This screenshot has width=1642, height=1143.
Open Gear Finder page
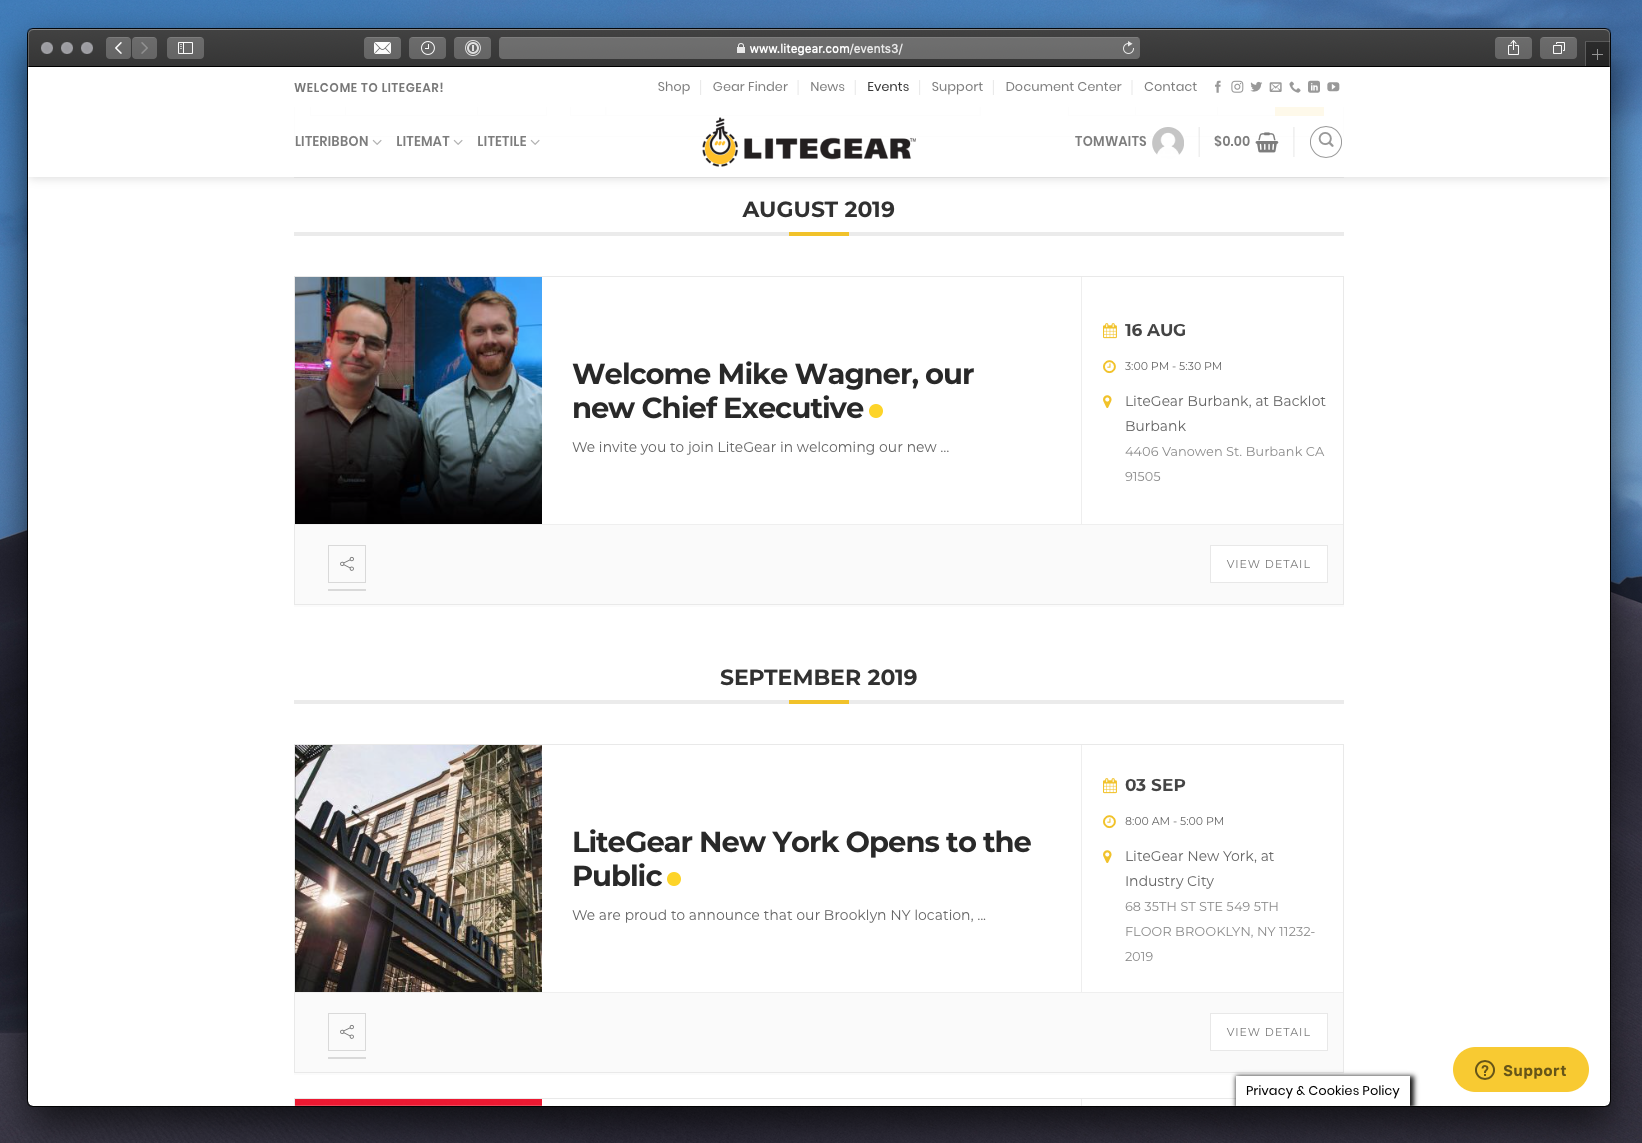tap(750, 87)
